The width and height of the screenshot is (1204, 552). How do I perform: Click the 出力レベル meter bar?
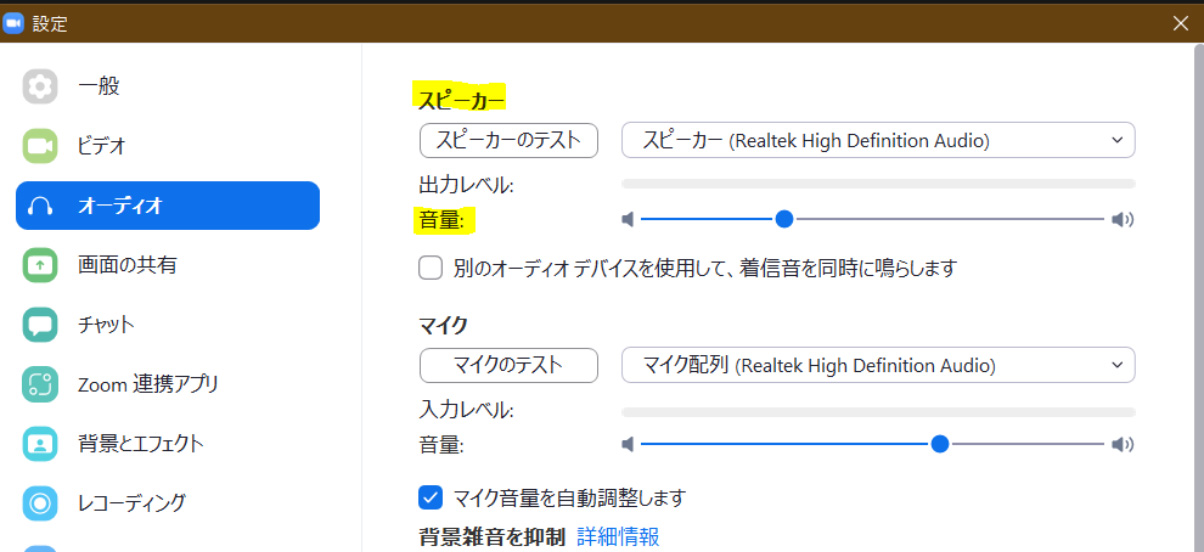[x=878, y=184]
